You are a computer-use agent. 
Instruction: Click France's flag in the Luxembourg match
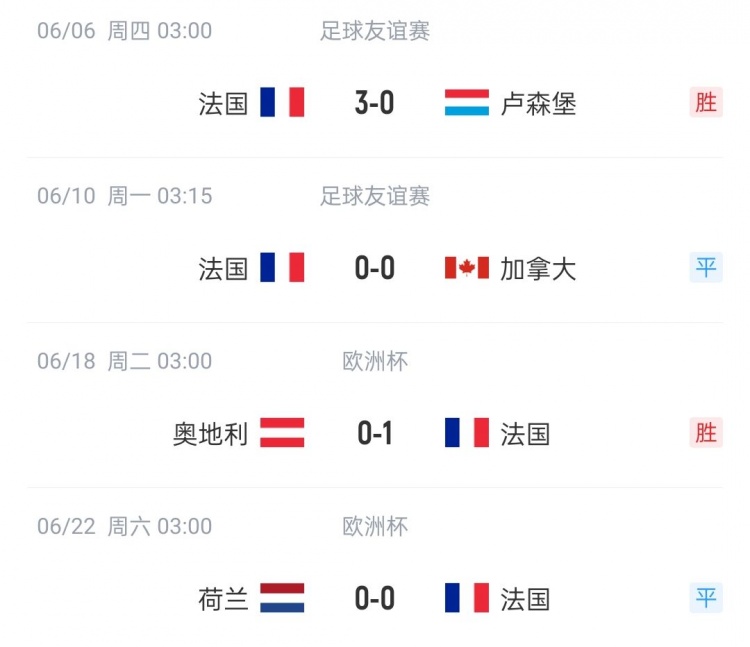tap(282, 103)
